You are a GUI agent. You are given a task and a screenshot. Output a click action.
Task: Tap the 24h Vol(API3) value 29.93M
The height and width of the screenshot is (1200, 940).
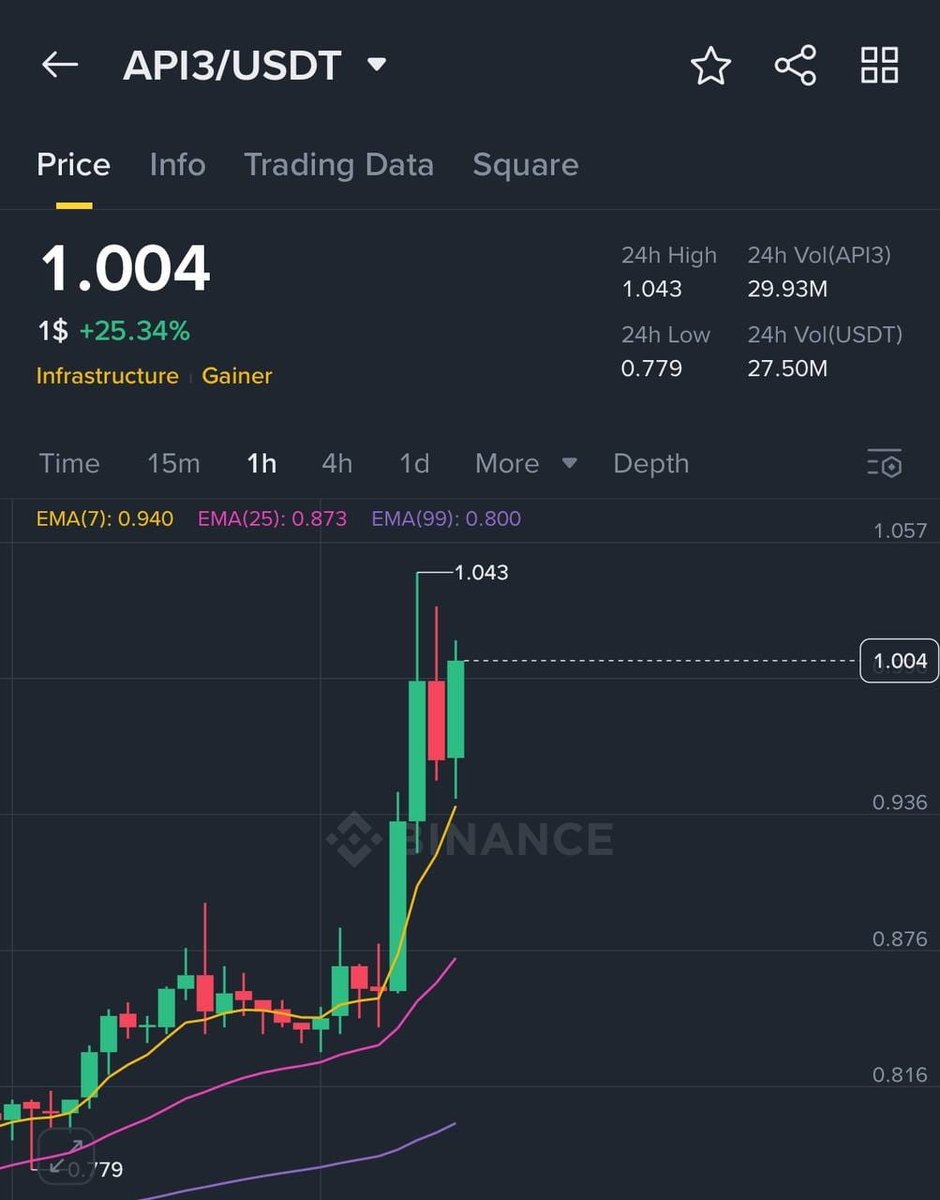pos(787,290)
